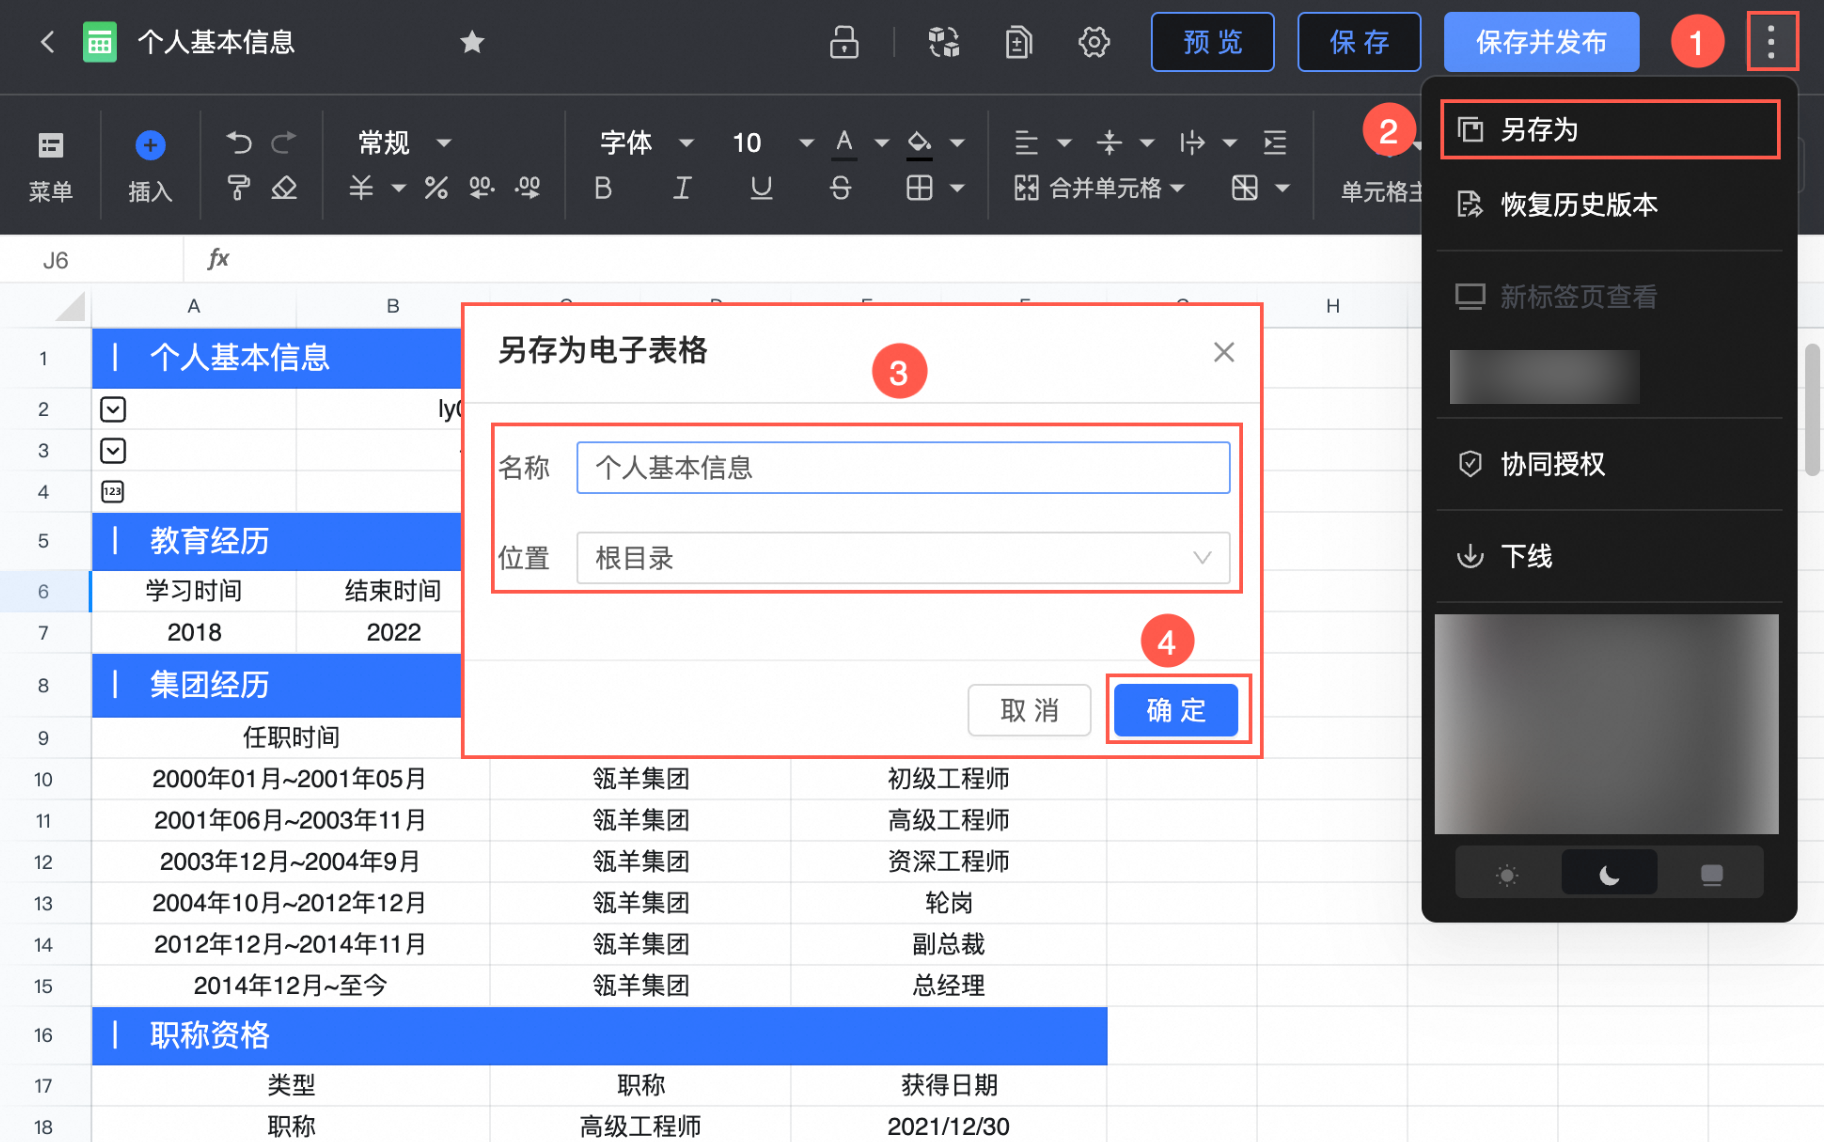Switch to light mode sun theme
Image resolution: width=1824 pixels, height=1142 pixels.
coord(1507,875)
